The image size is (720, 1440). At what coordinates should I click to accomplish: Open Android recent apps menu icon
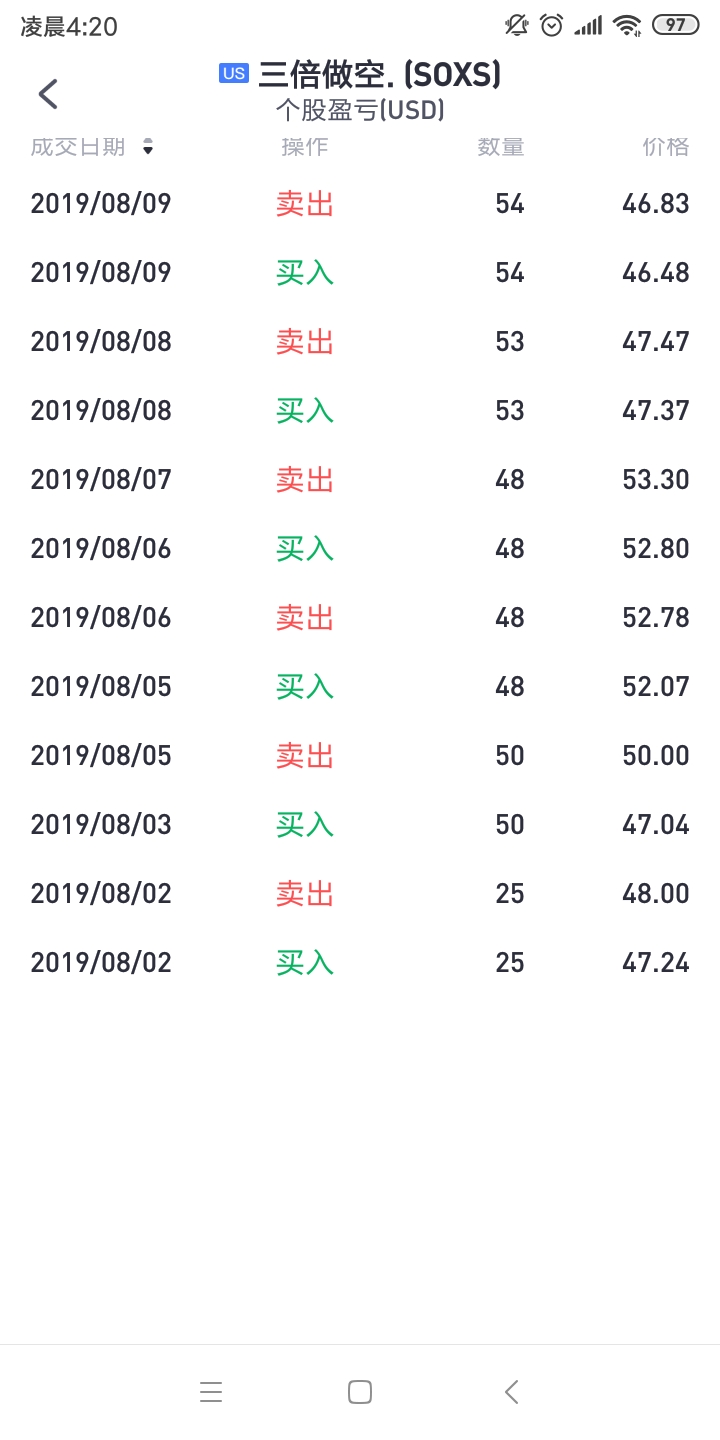coord(211,1392)
